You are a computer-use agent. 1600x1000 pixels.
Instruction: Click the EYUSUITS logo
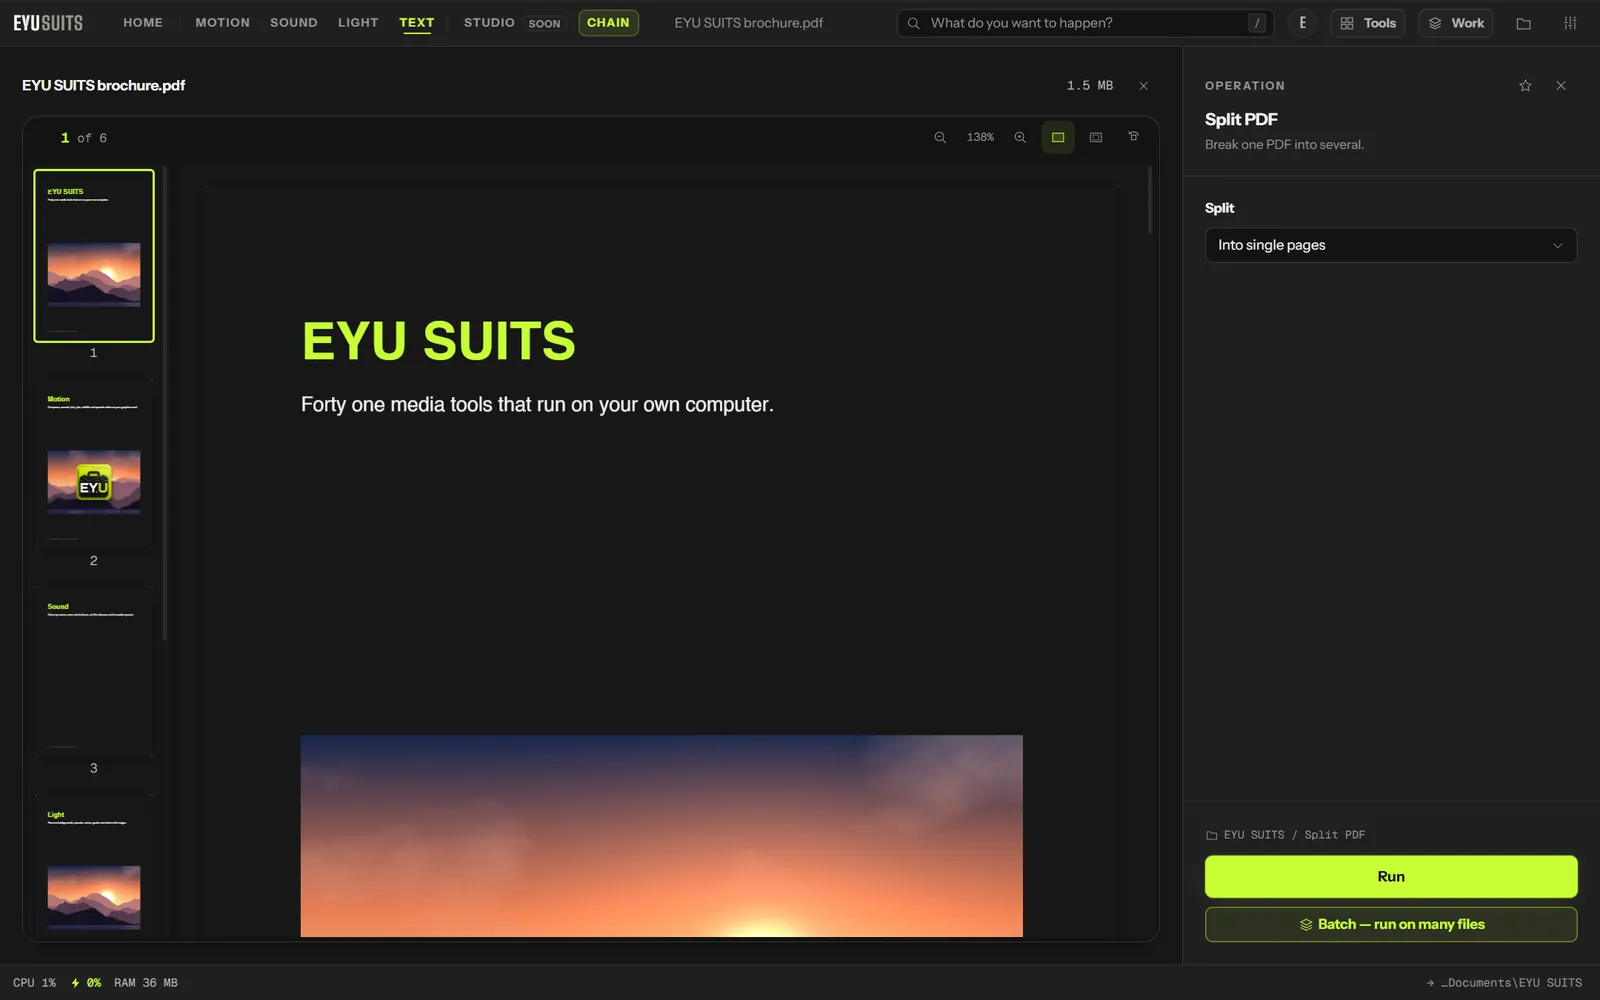tap(48, 23)
